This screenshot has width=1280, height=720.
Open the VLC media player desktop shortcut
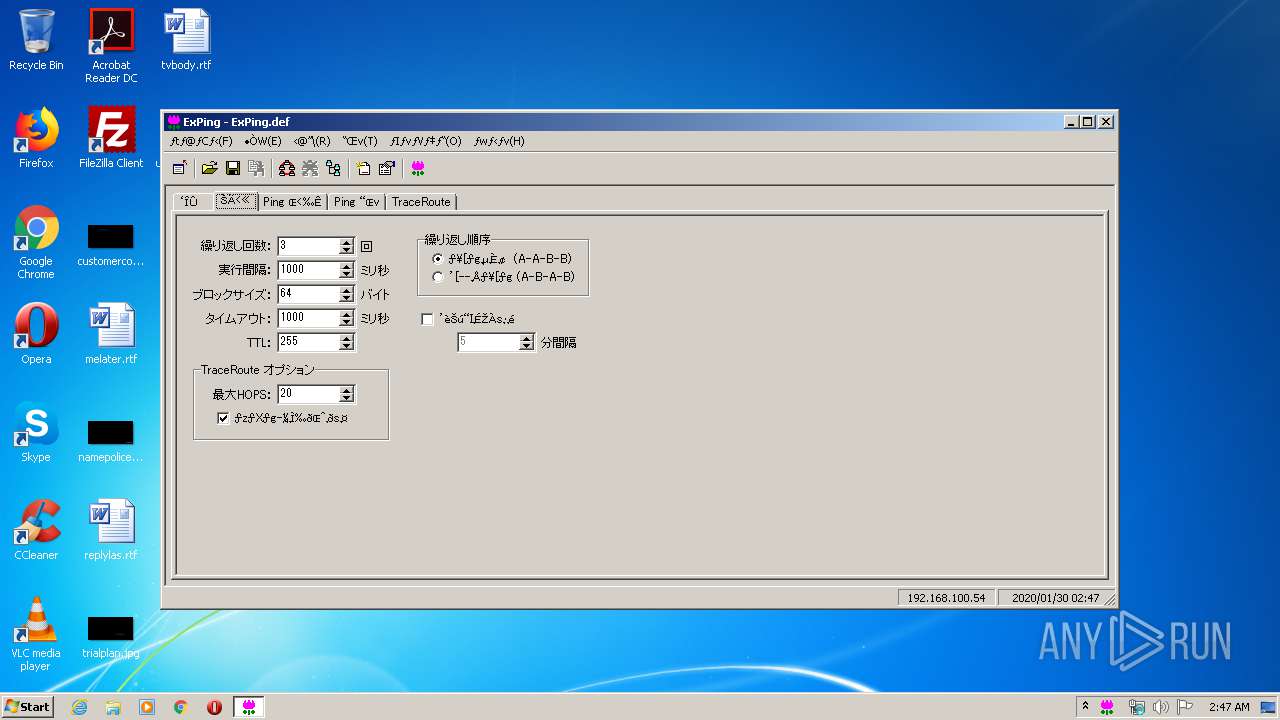click(x=36, y=635)
